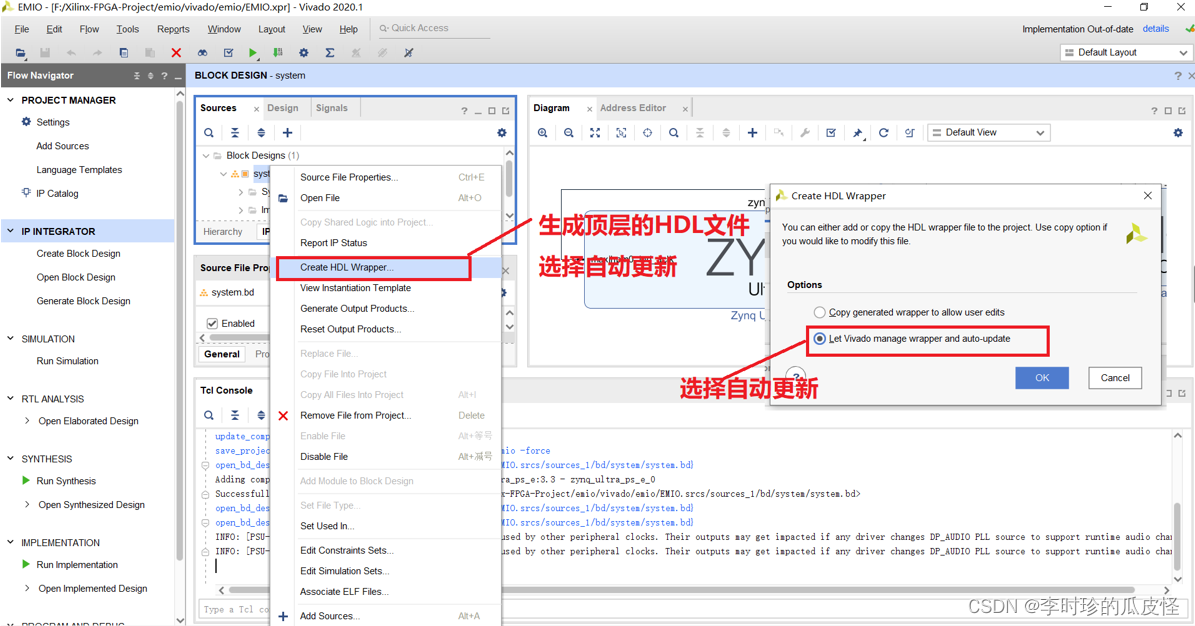Toggle the Enabled checkbox for system.bd
This screenshot has height=626, width=1195.
click(213, 323)
